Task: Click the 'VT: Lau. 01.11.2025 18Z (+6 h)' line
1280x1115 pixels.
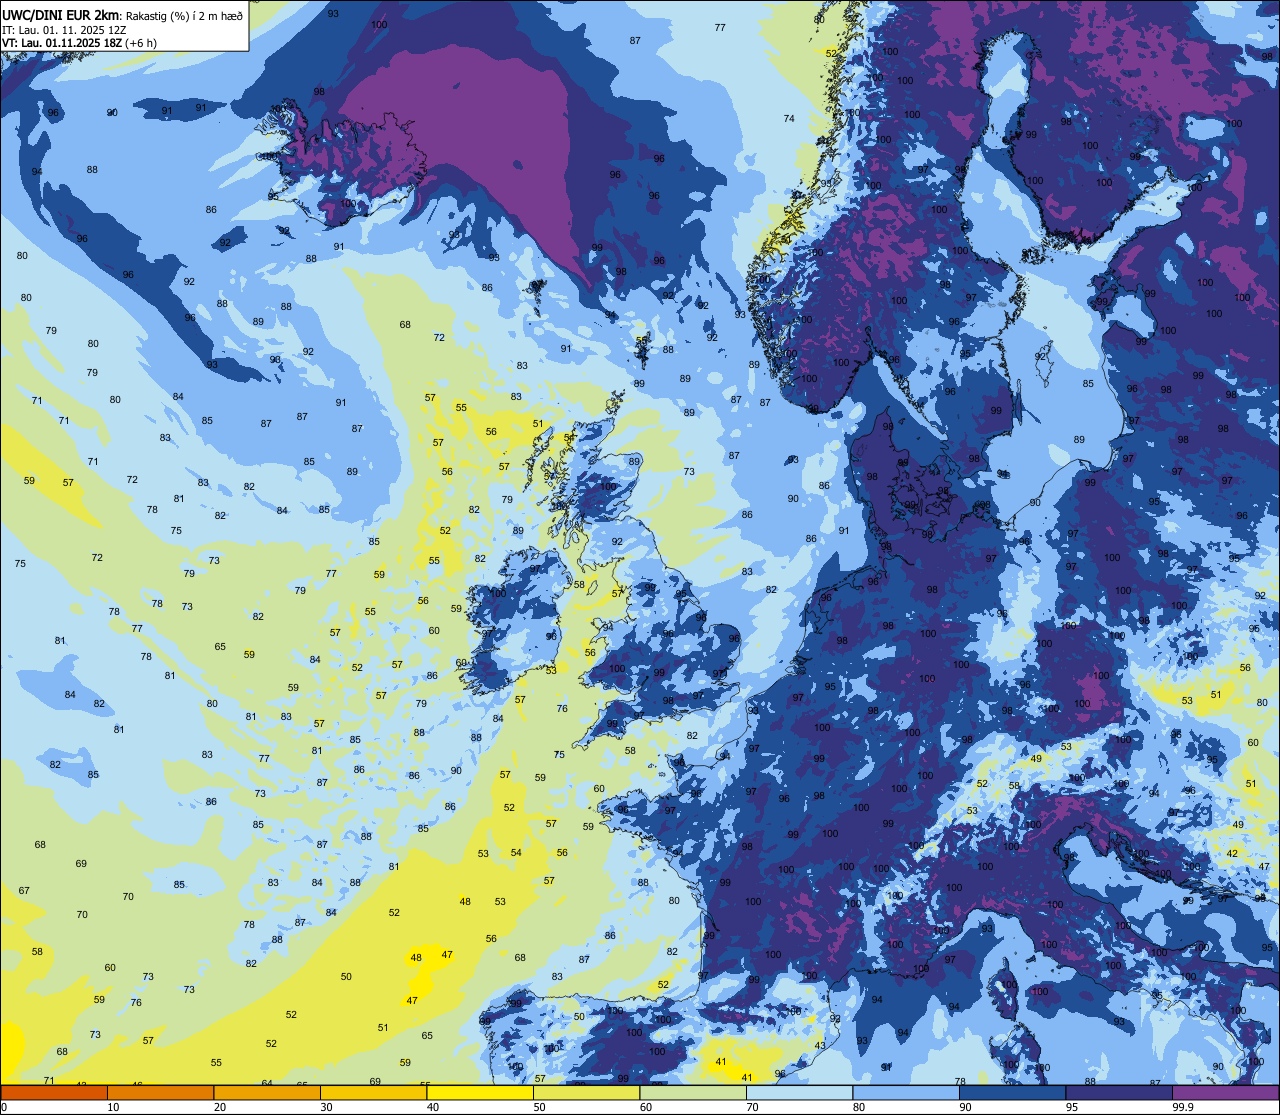Action: (80, 43)
